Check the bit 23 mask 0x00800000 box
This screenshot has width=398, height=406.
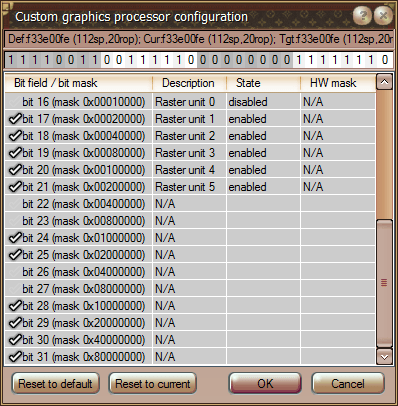[15, 221]
